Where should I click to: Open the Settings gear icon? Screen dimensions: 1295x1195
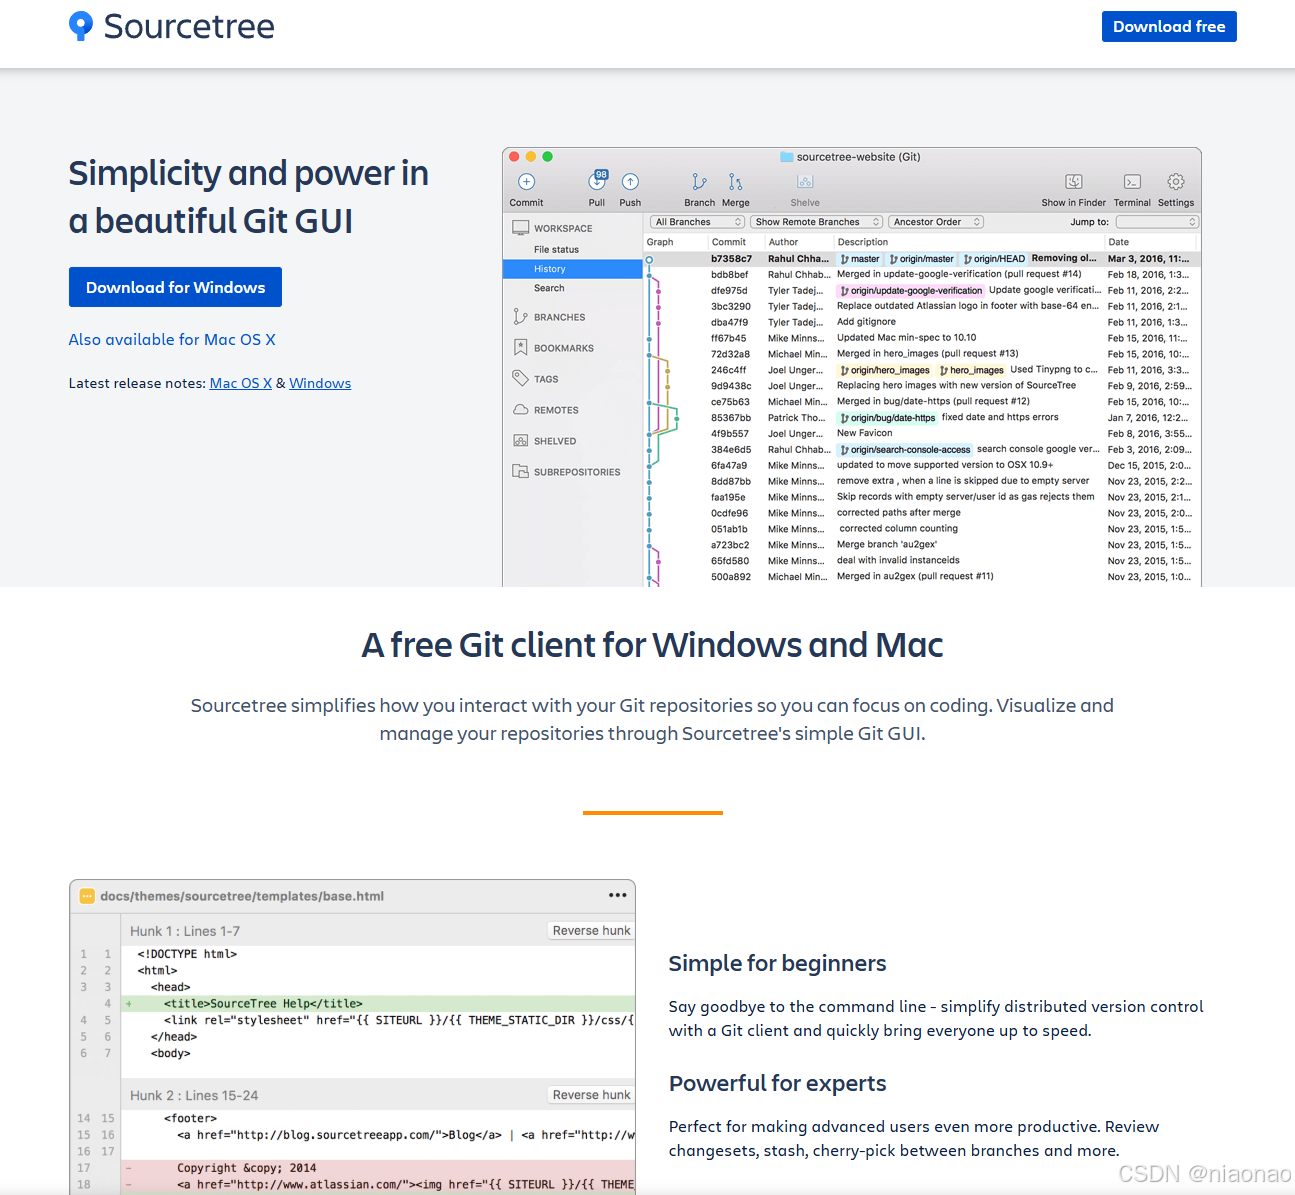tap(1176, 181)
